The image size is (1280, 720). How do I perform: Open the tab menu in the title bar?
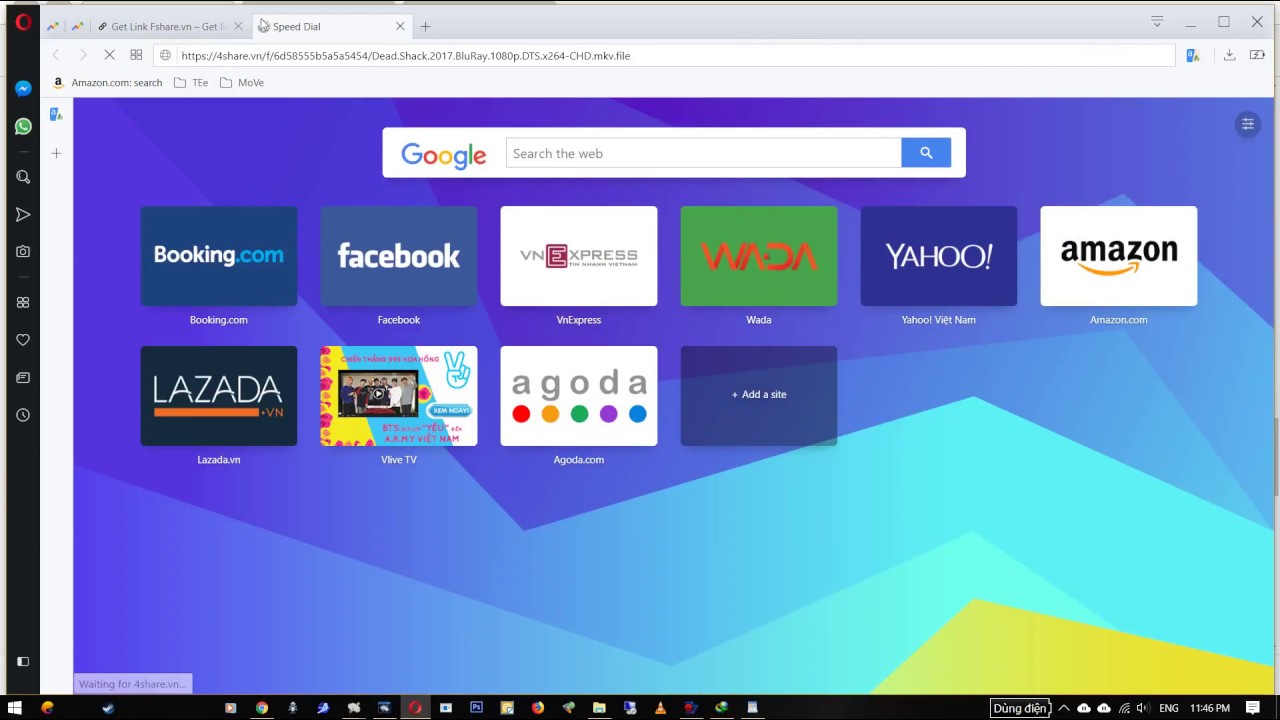tap(1157, 22)
